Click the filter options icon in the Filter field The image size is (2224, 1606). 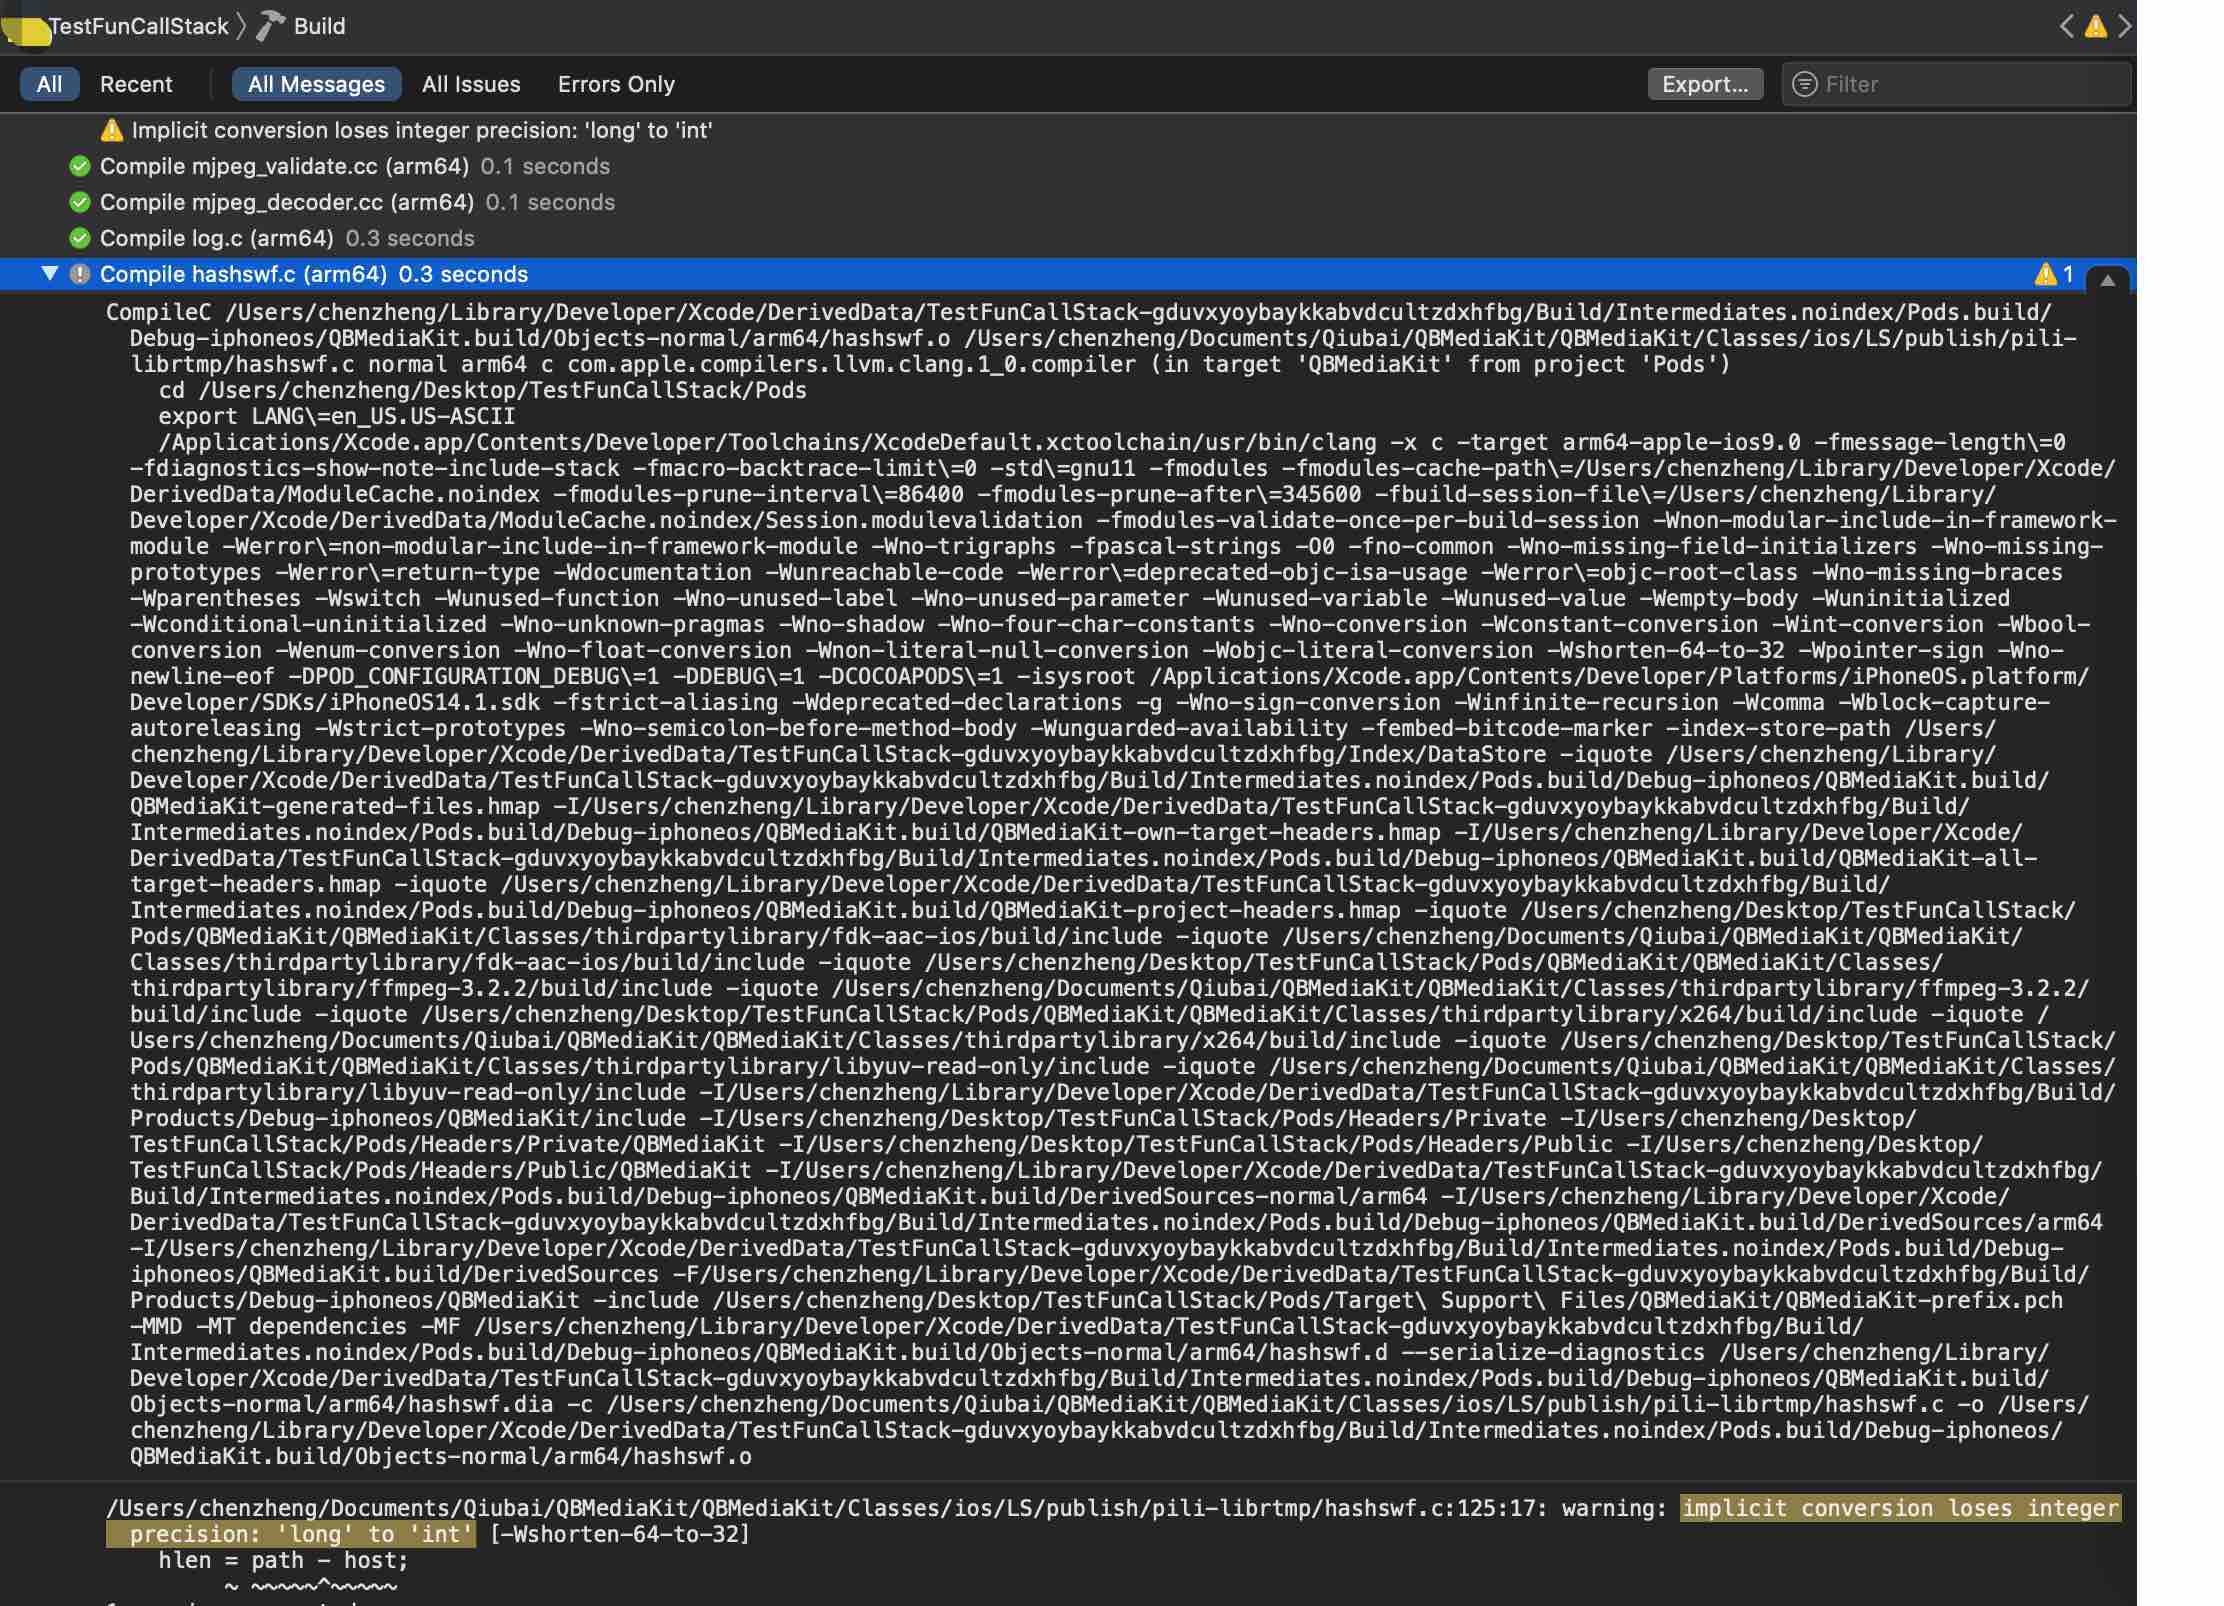click(x=1804, y=84)
